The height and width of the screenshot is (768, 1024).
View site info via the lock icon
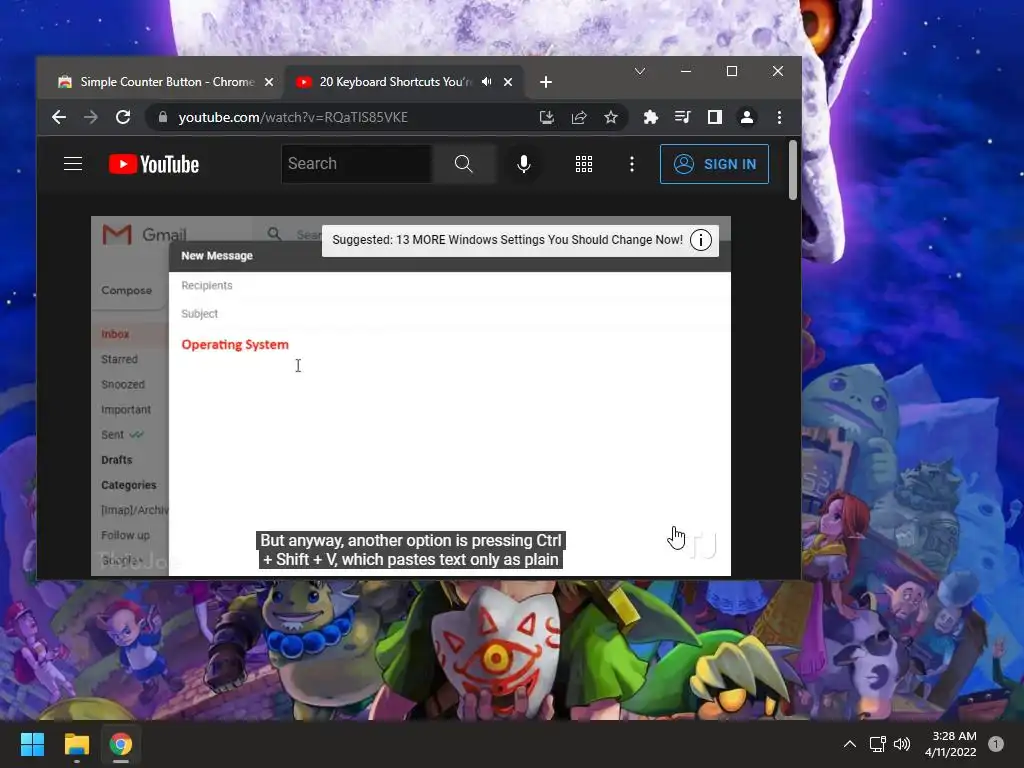tap(163, 117)
